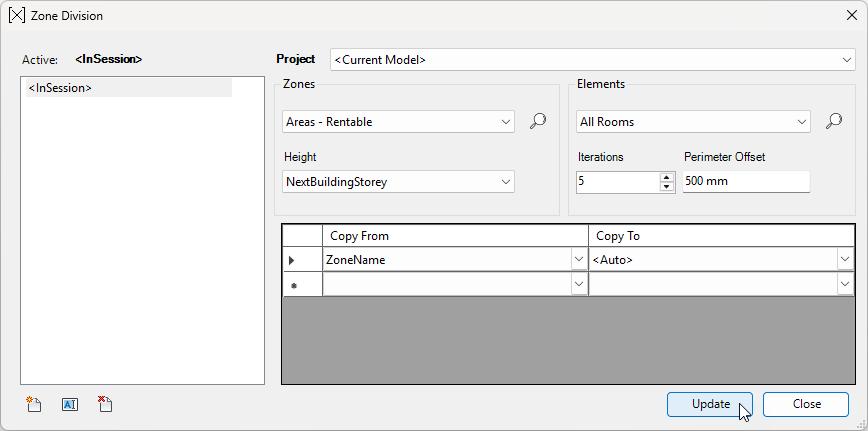
Task: Click the magnifier next to Elements dropdown
Action: pyautogui.click(x=833, y=122)
